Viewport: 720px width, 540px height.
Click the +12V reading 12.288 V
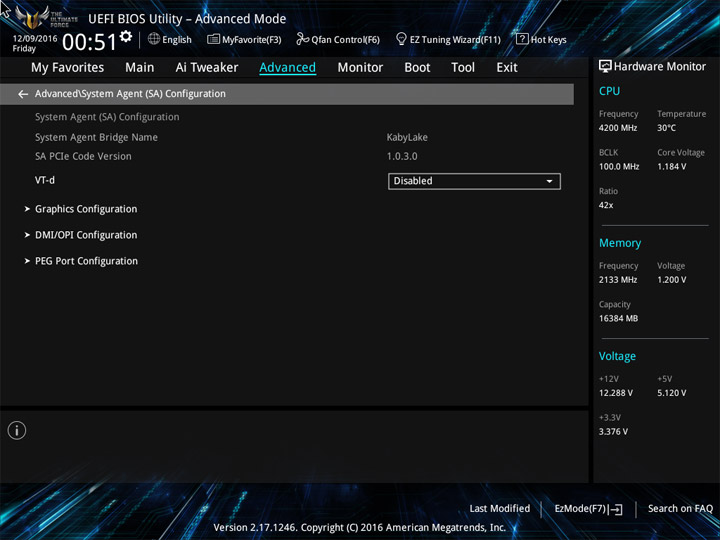pos(615,393)
